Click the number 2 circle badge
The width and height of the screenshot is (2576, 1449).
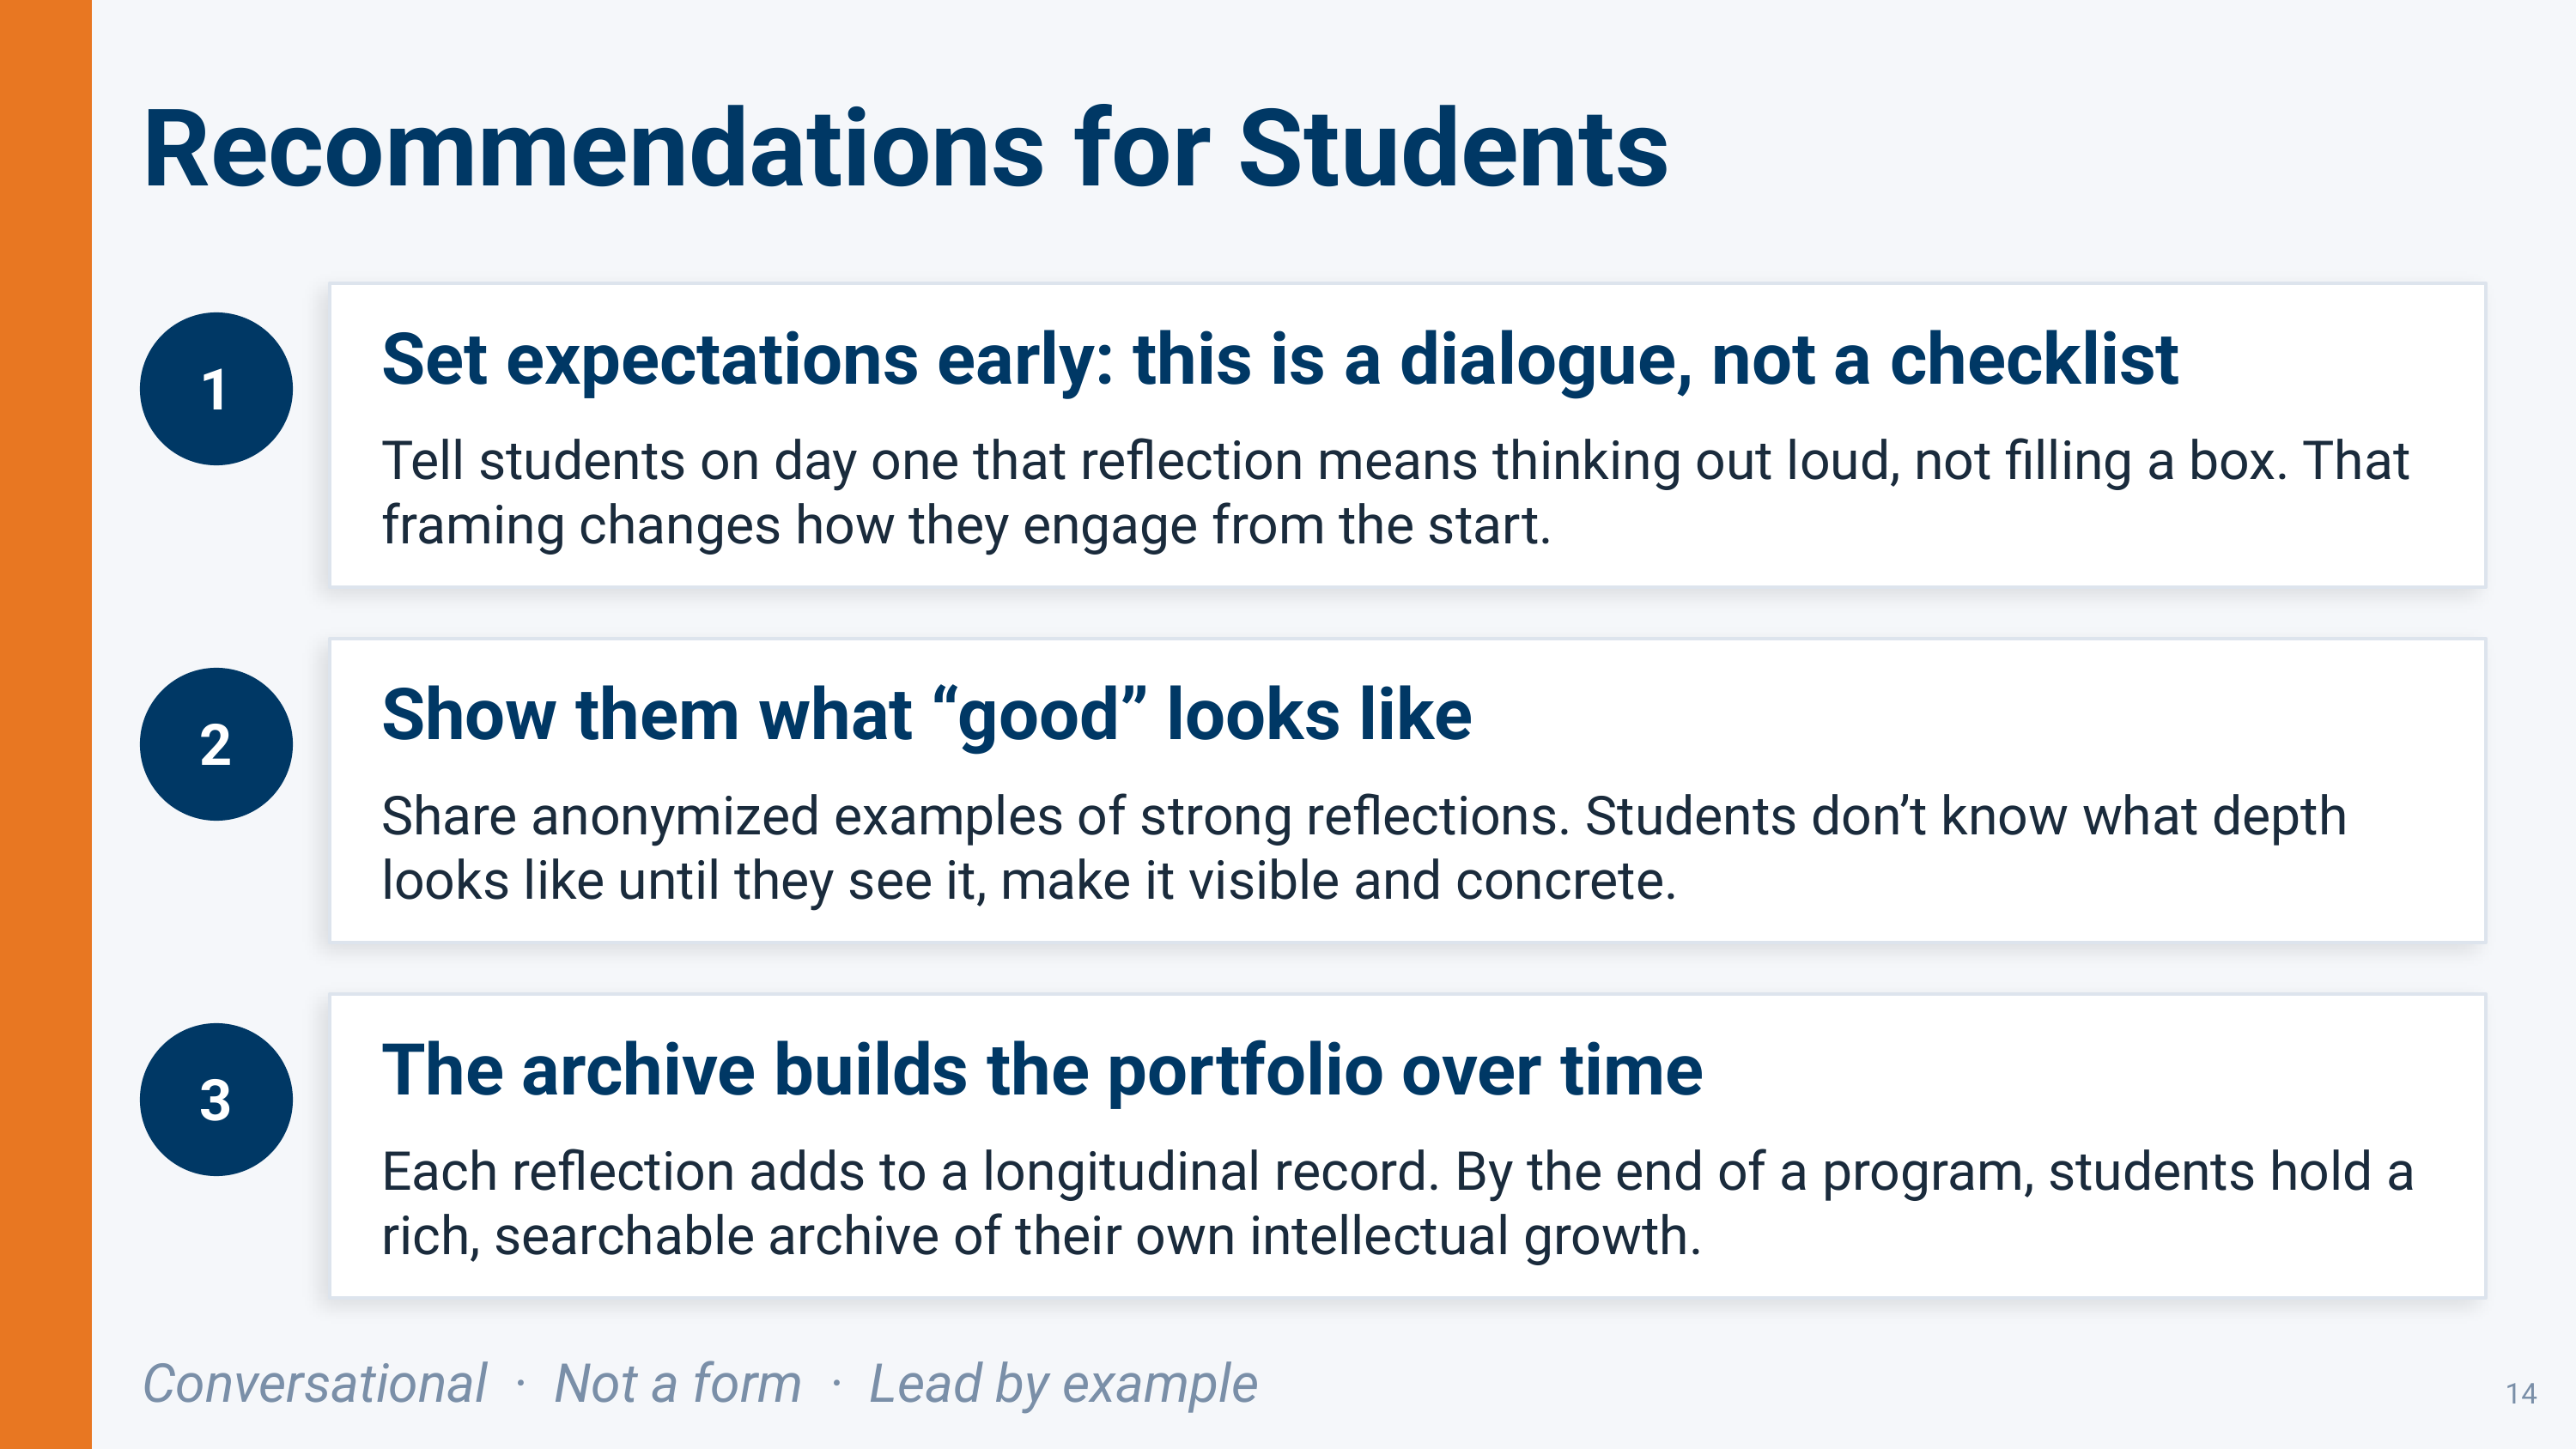point(216,744)
